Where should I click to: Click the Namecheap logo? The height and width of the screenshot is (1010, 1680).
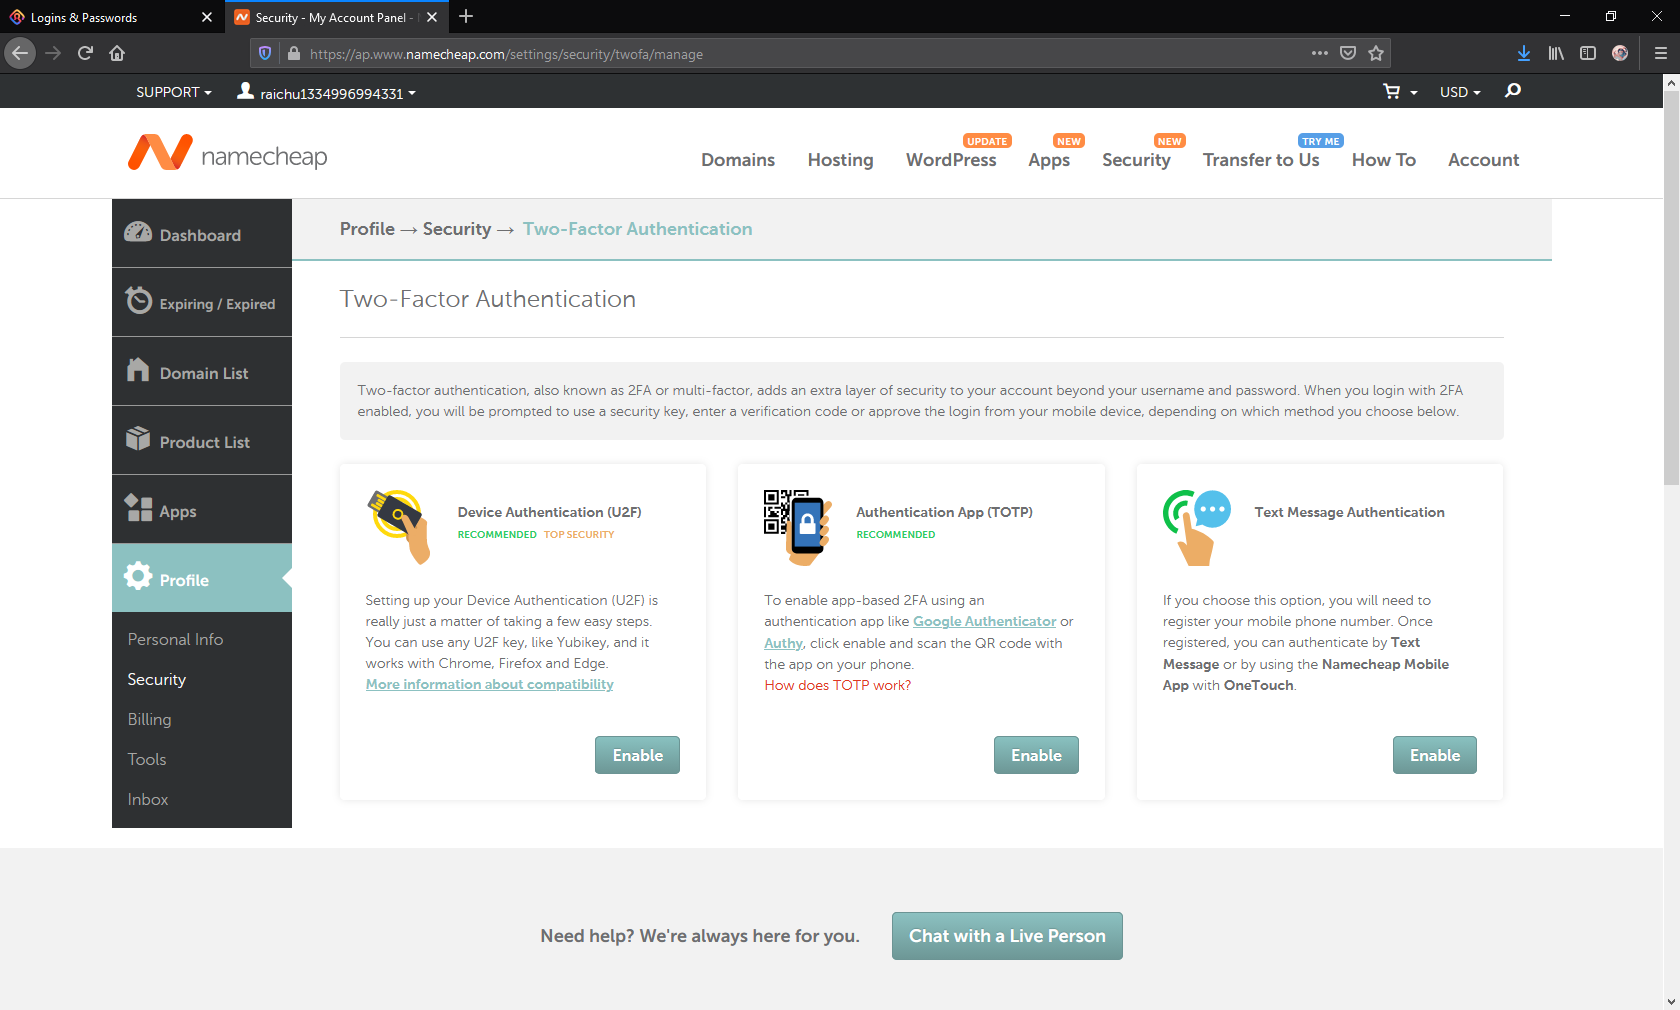click(227, 153)
